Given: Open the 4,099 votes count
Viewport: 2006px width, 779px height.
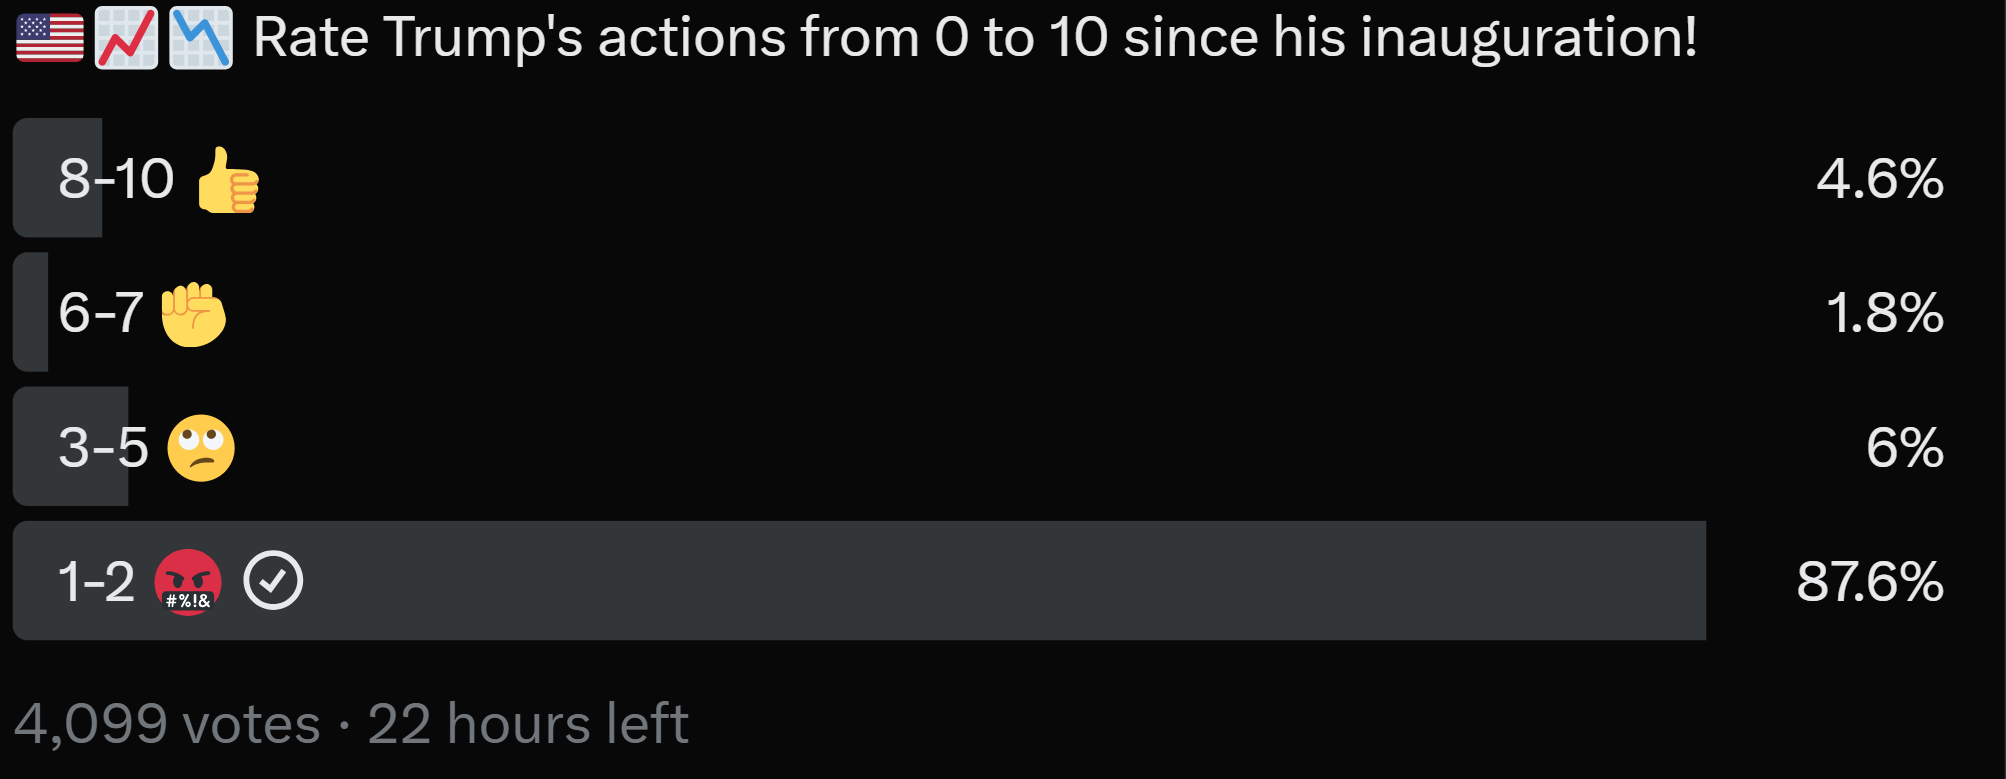Looking at the screenshot, I should point(167,724).
